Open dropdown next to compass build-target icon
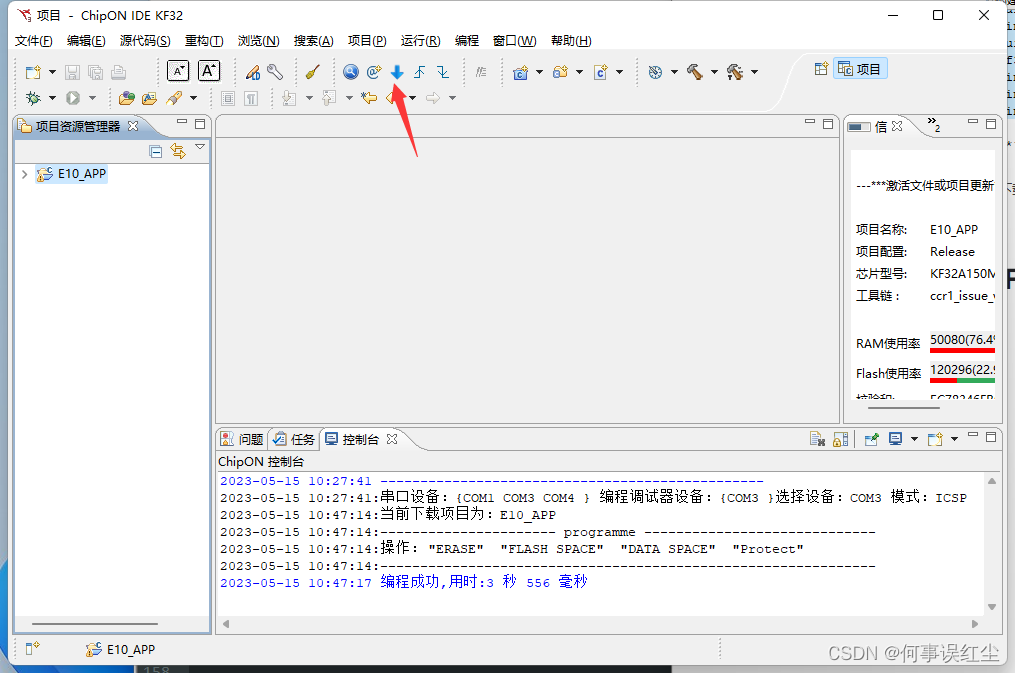Image resolution: width=1015 pixels, height=673 pixels. [x=674, y=72]
